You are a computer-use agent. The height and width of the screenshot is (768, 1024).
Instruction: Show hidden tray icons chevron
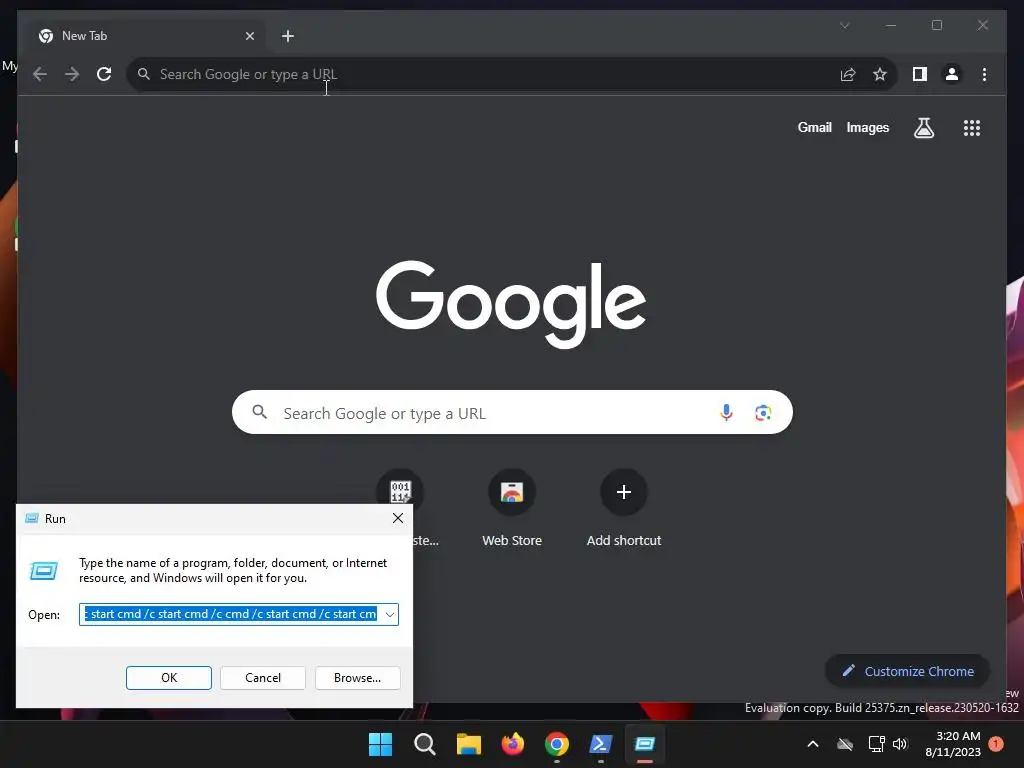[x=813, y=744]
